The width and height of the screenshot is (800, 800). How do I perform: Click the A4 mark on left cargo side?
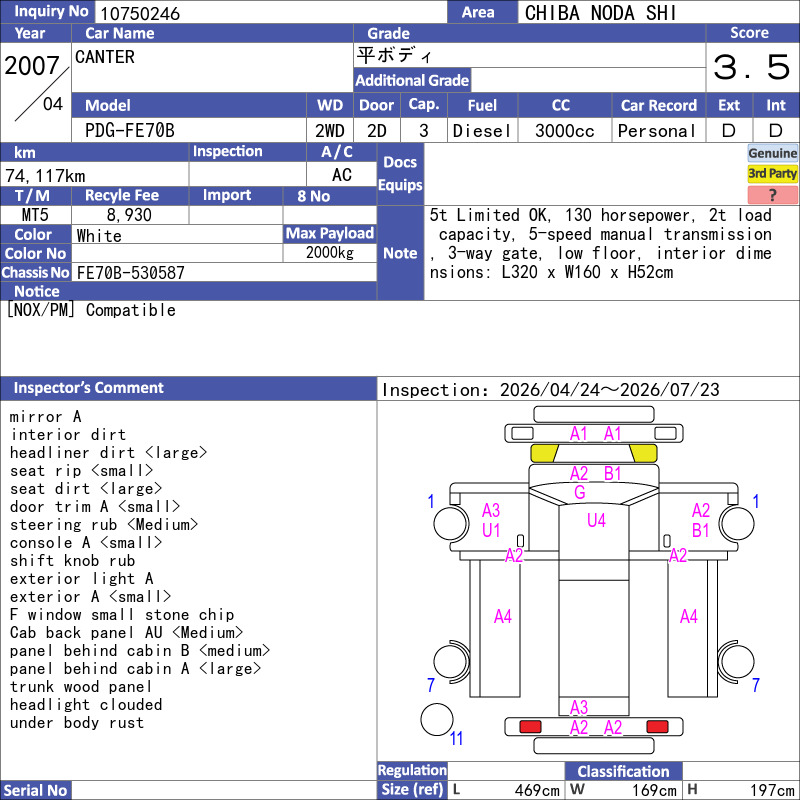coord(503,617)
